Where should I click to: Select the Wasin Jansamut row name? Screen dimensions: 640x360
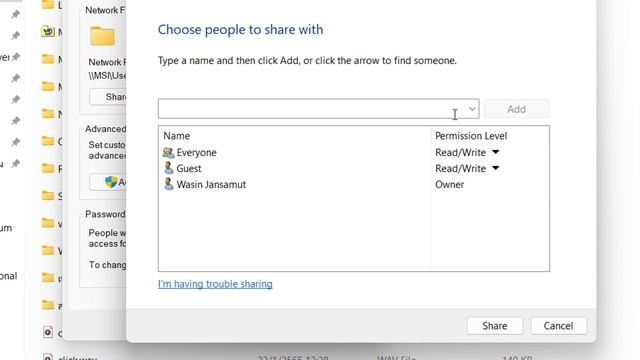[211, 184]
